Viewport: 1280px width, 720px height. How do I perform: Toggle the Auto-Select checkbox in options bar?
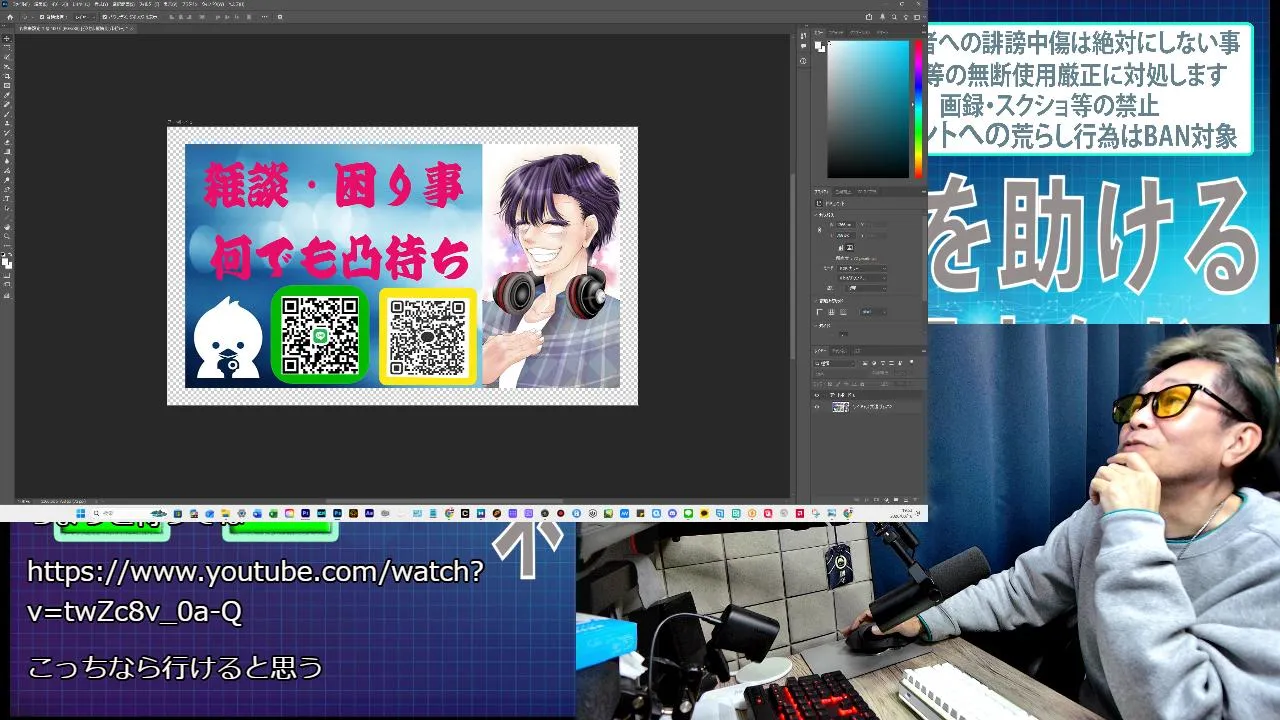click(x=42, y=17)
